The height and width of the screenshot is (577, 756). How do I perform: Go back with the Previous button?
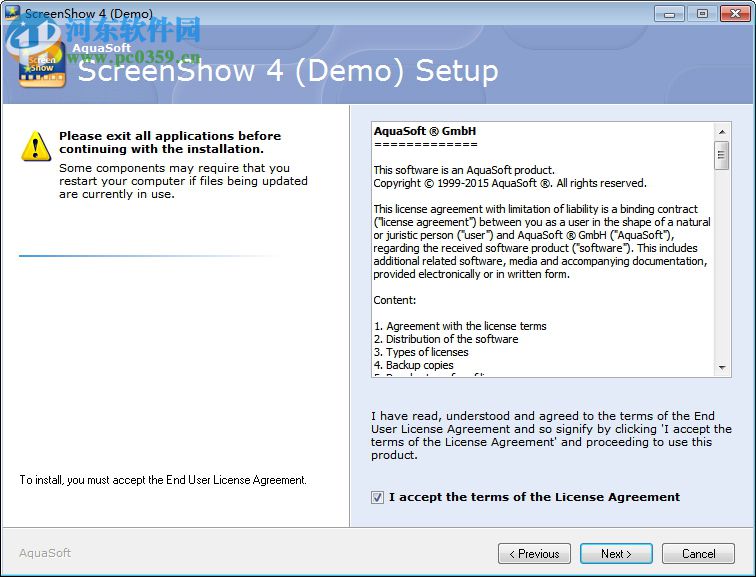pyautogui.click(x=534, y=553)
